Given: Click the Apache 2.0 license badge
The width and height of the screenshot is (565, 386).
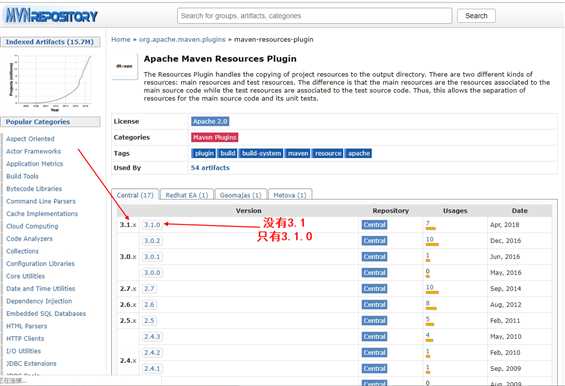Looking at the screenshot, I should tap(210, 121).
